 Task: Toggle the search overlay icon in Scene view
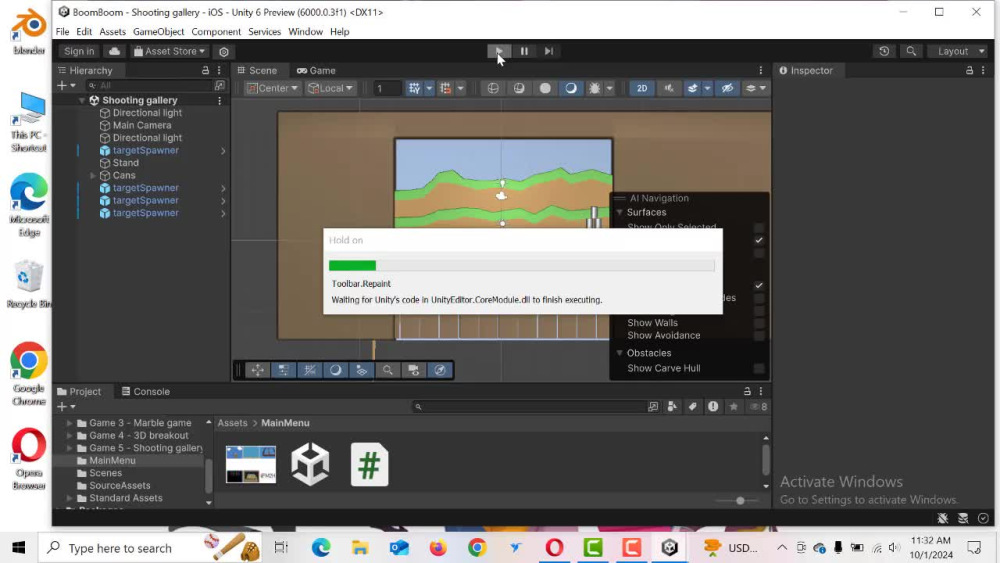[x=387, y=370]
